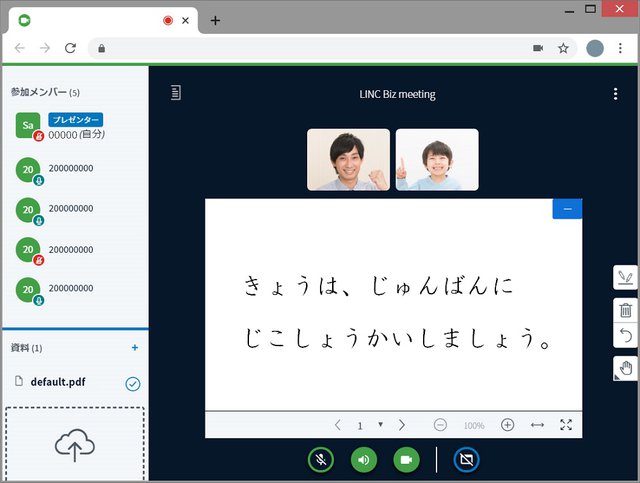640x483 pixels.
Task: Add a document with plus icon
Action: click(135, 347)
